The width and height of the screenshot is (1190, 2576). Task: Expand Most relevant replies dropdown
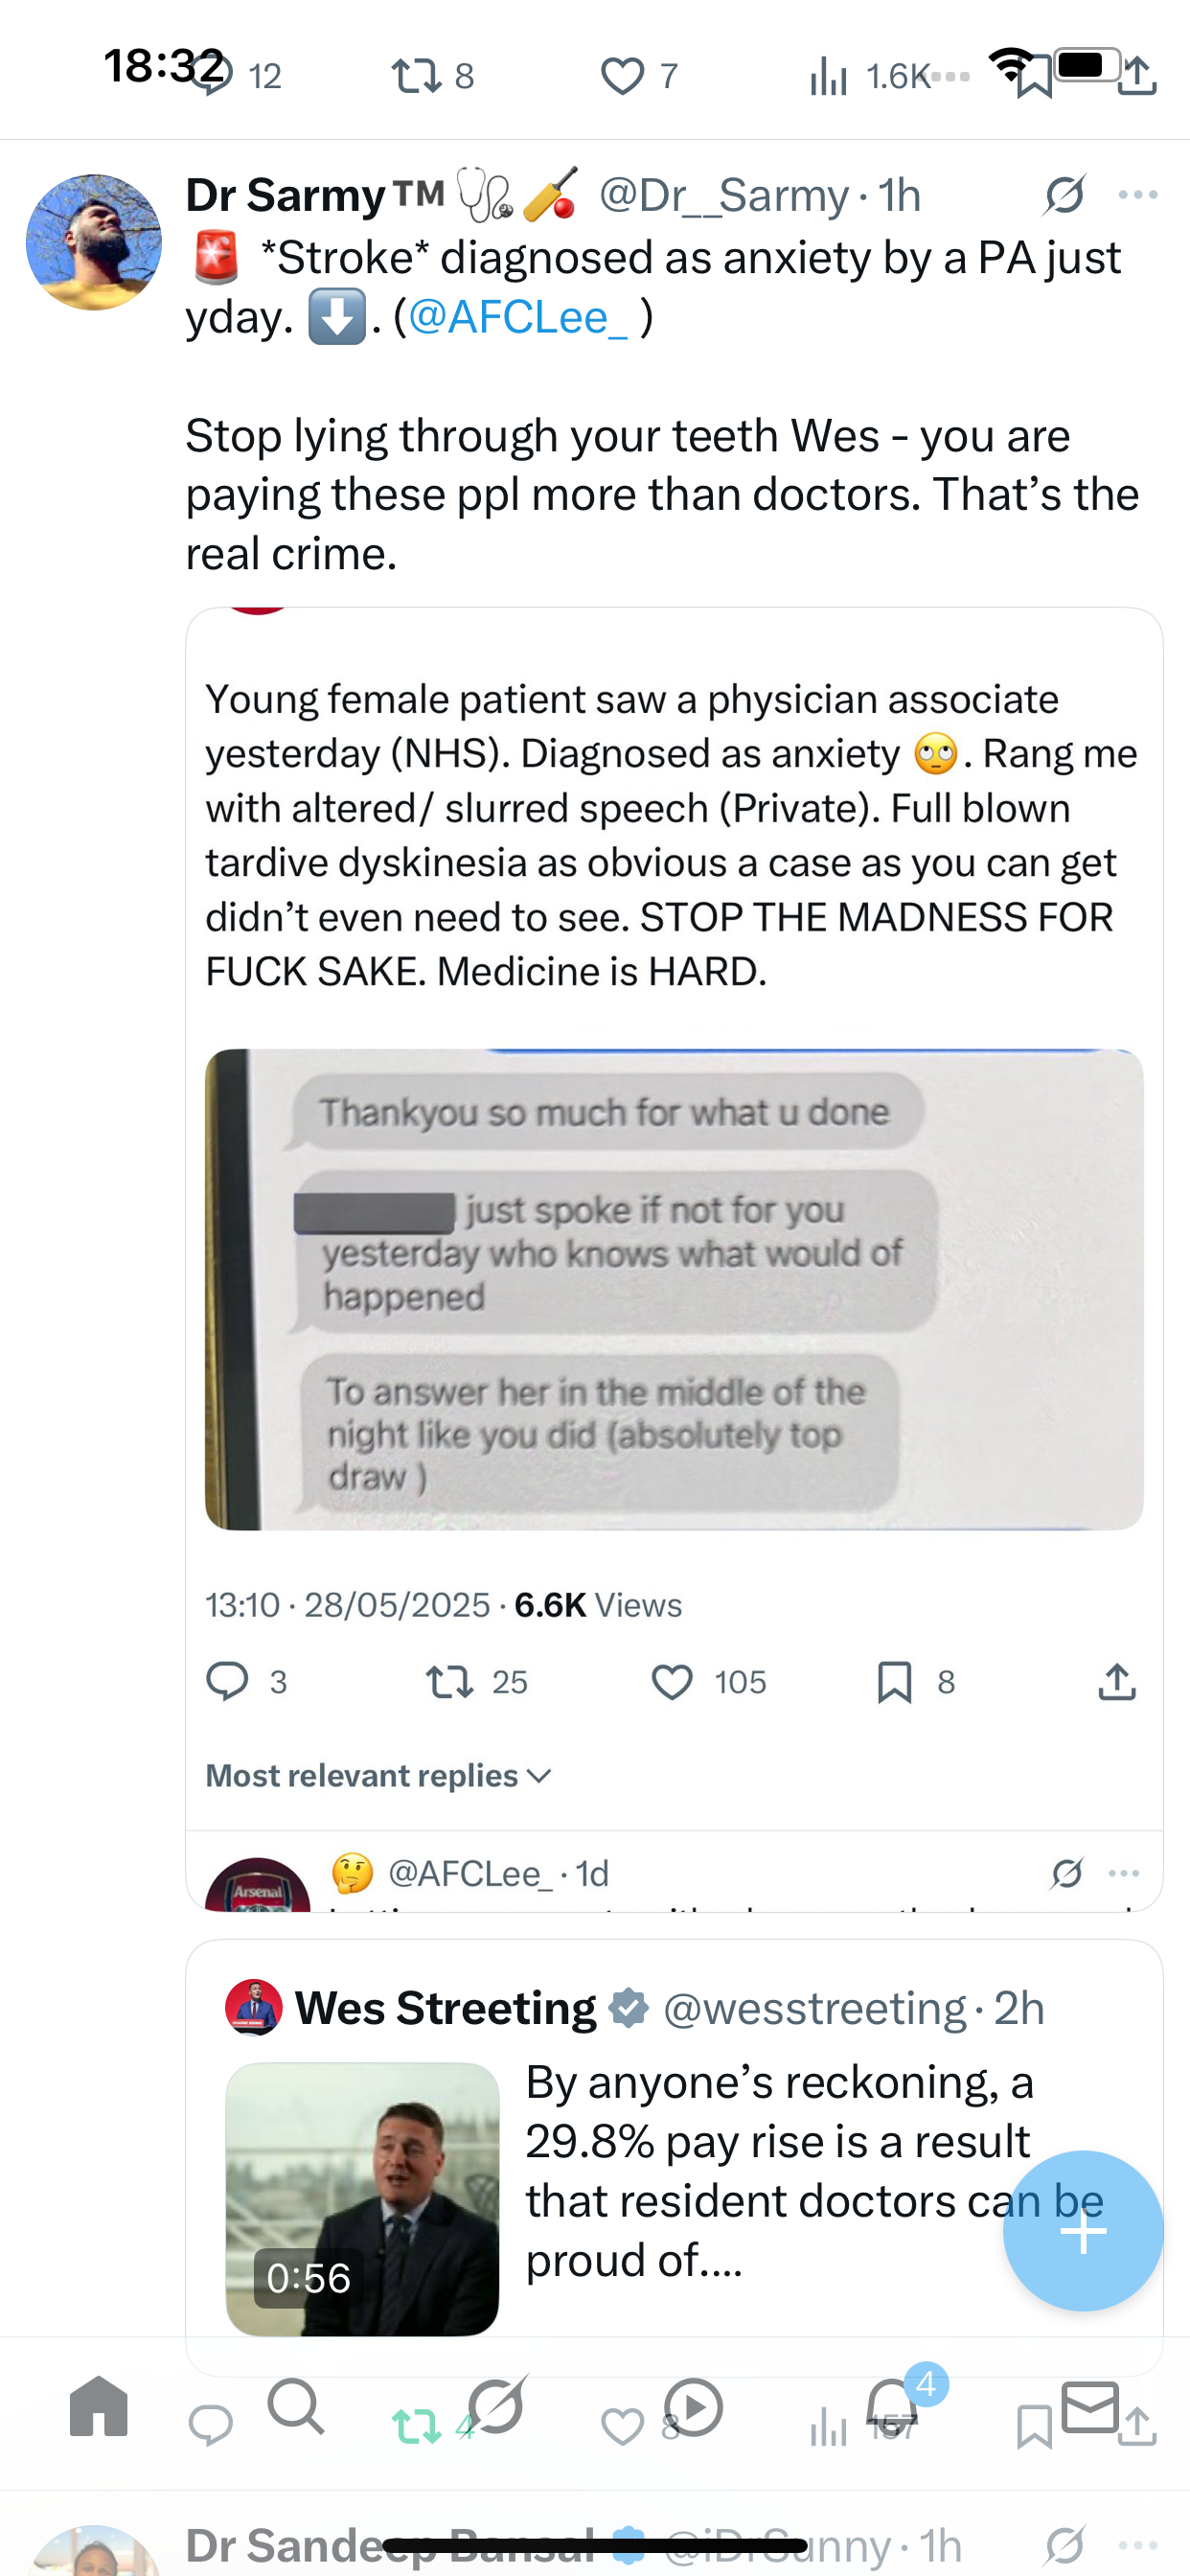coord(378,1776)
